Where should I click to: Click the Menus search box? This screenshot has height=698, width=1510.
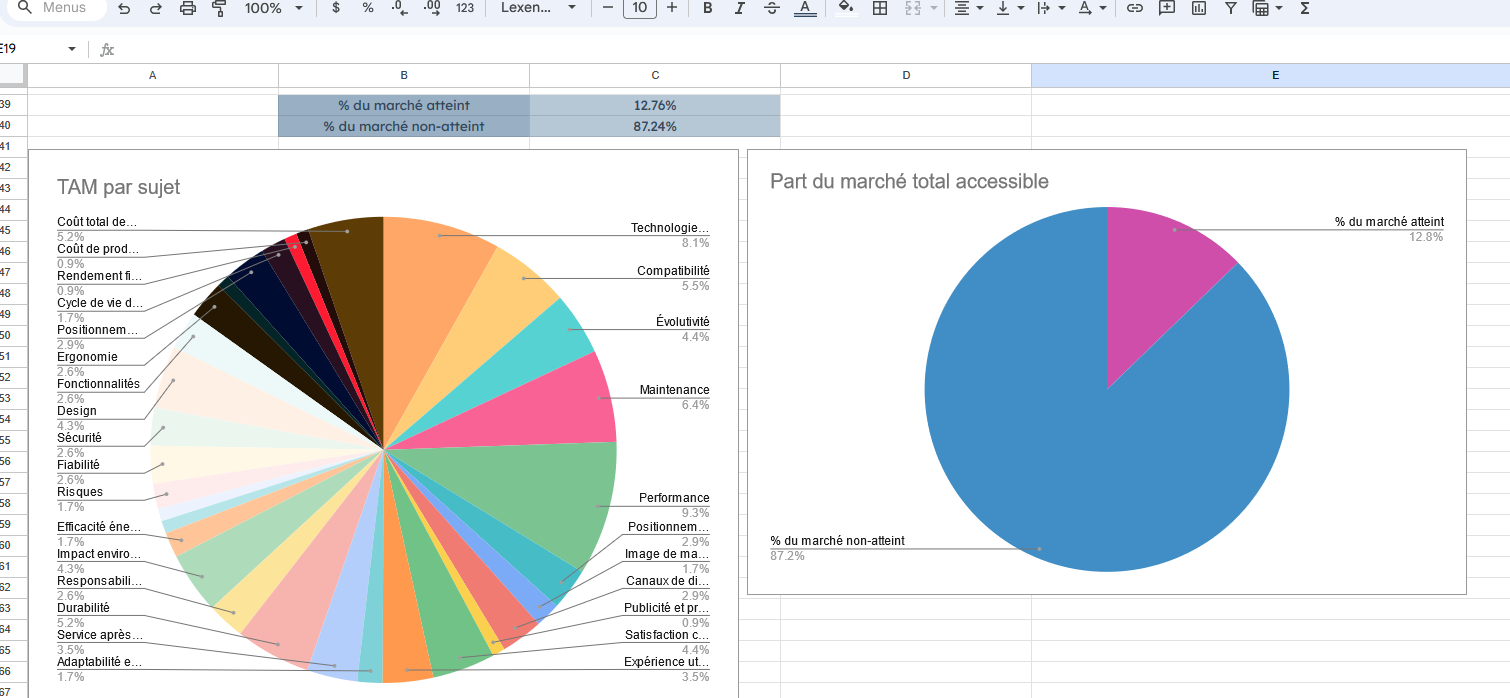click(x=58, y=8)
